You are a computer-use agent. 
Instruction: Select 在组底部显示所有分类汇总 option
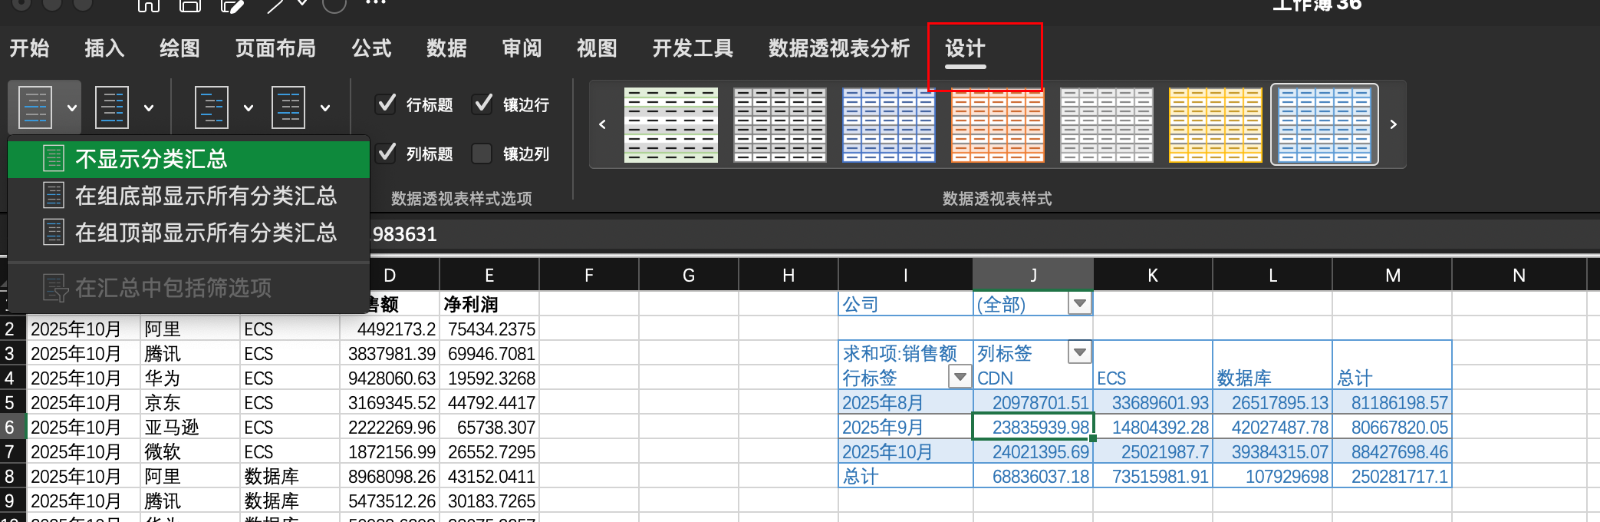pos(189,196)
